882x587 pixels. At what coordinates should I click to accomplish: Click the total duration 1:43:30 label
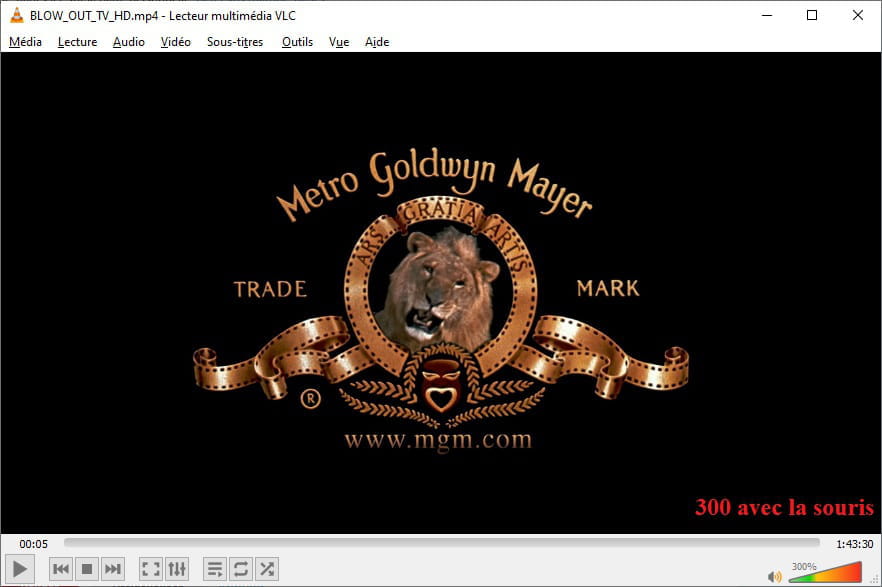854,544
